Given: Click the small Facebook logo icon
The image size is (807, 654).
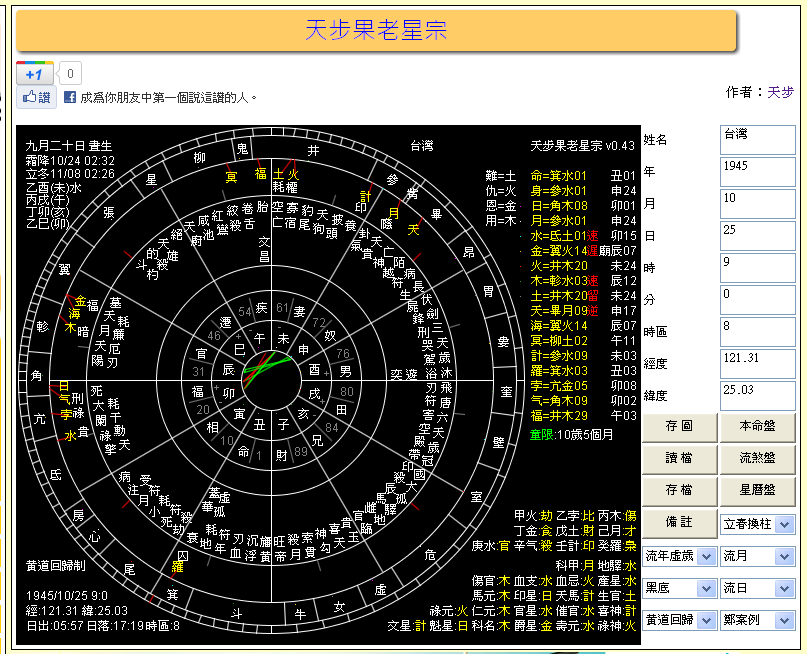Looking at the screenshot, I should click(x=70, y=98).
